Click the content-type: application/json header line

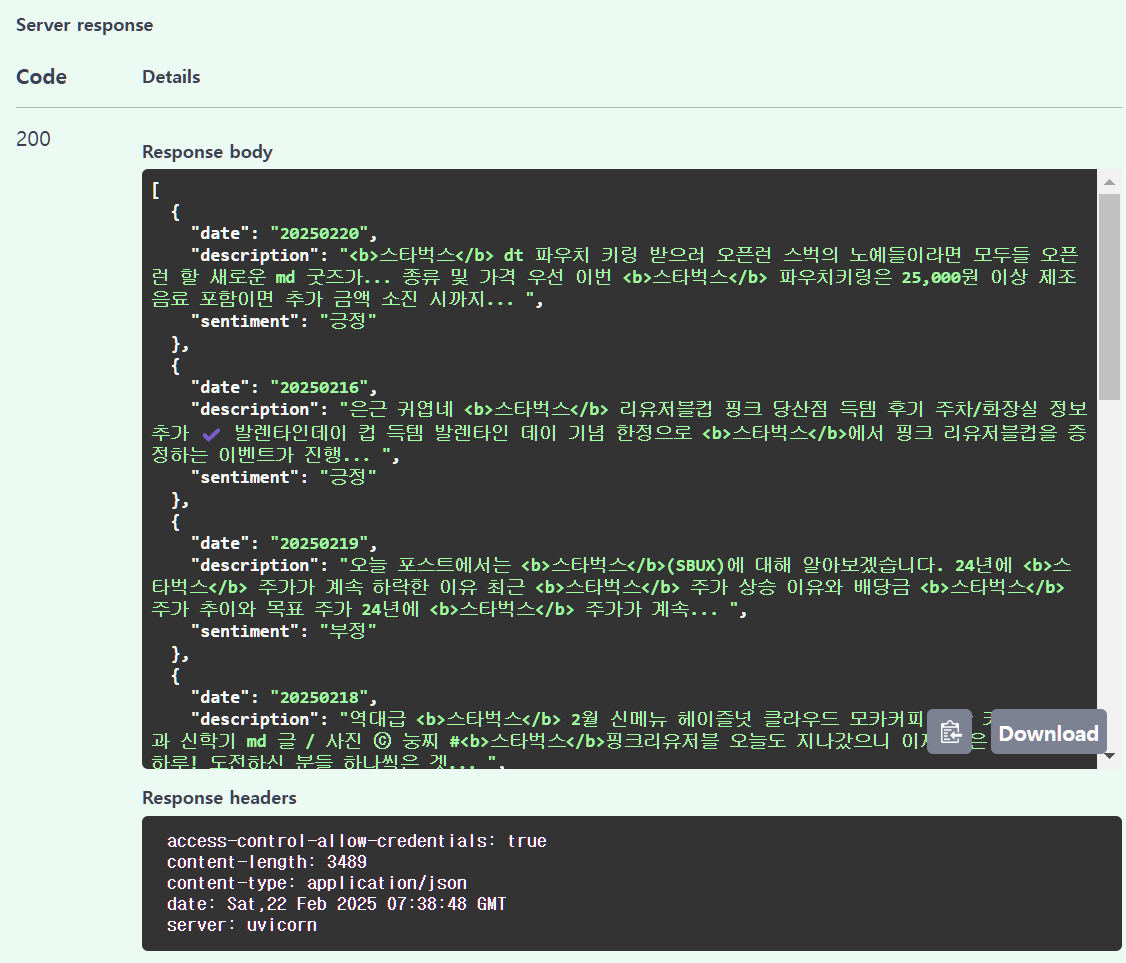[317, 883]
